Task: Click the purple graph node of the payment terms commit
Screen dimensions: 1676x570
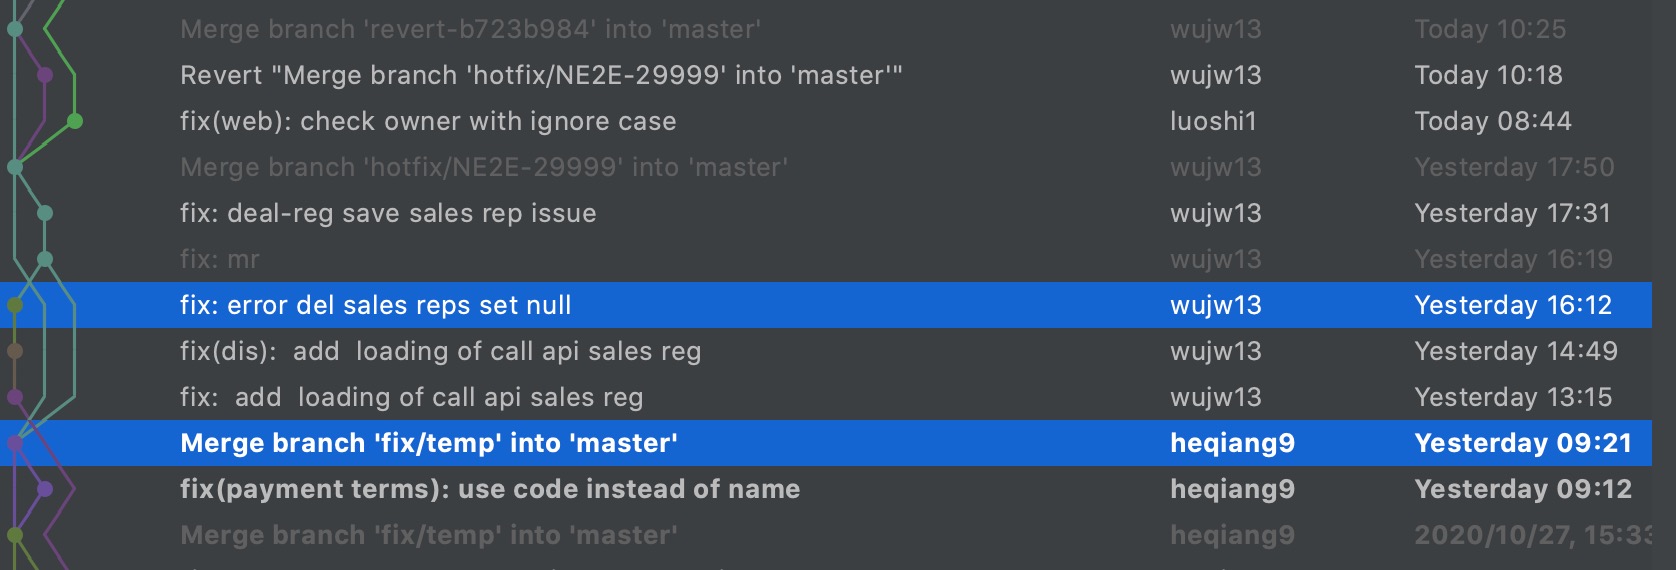Action: pos(45,489)
